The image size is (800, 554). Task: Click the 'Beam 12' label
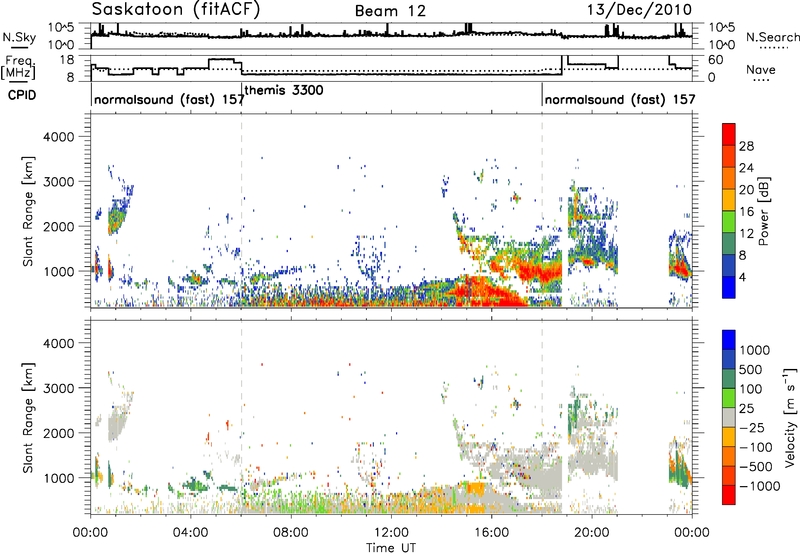(x=390, y=11)
